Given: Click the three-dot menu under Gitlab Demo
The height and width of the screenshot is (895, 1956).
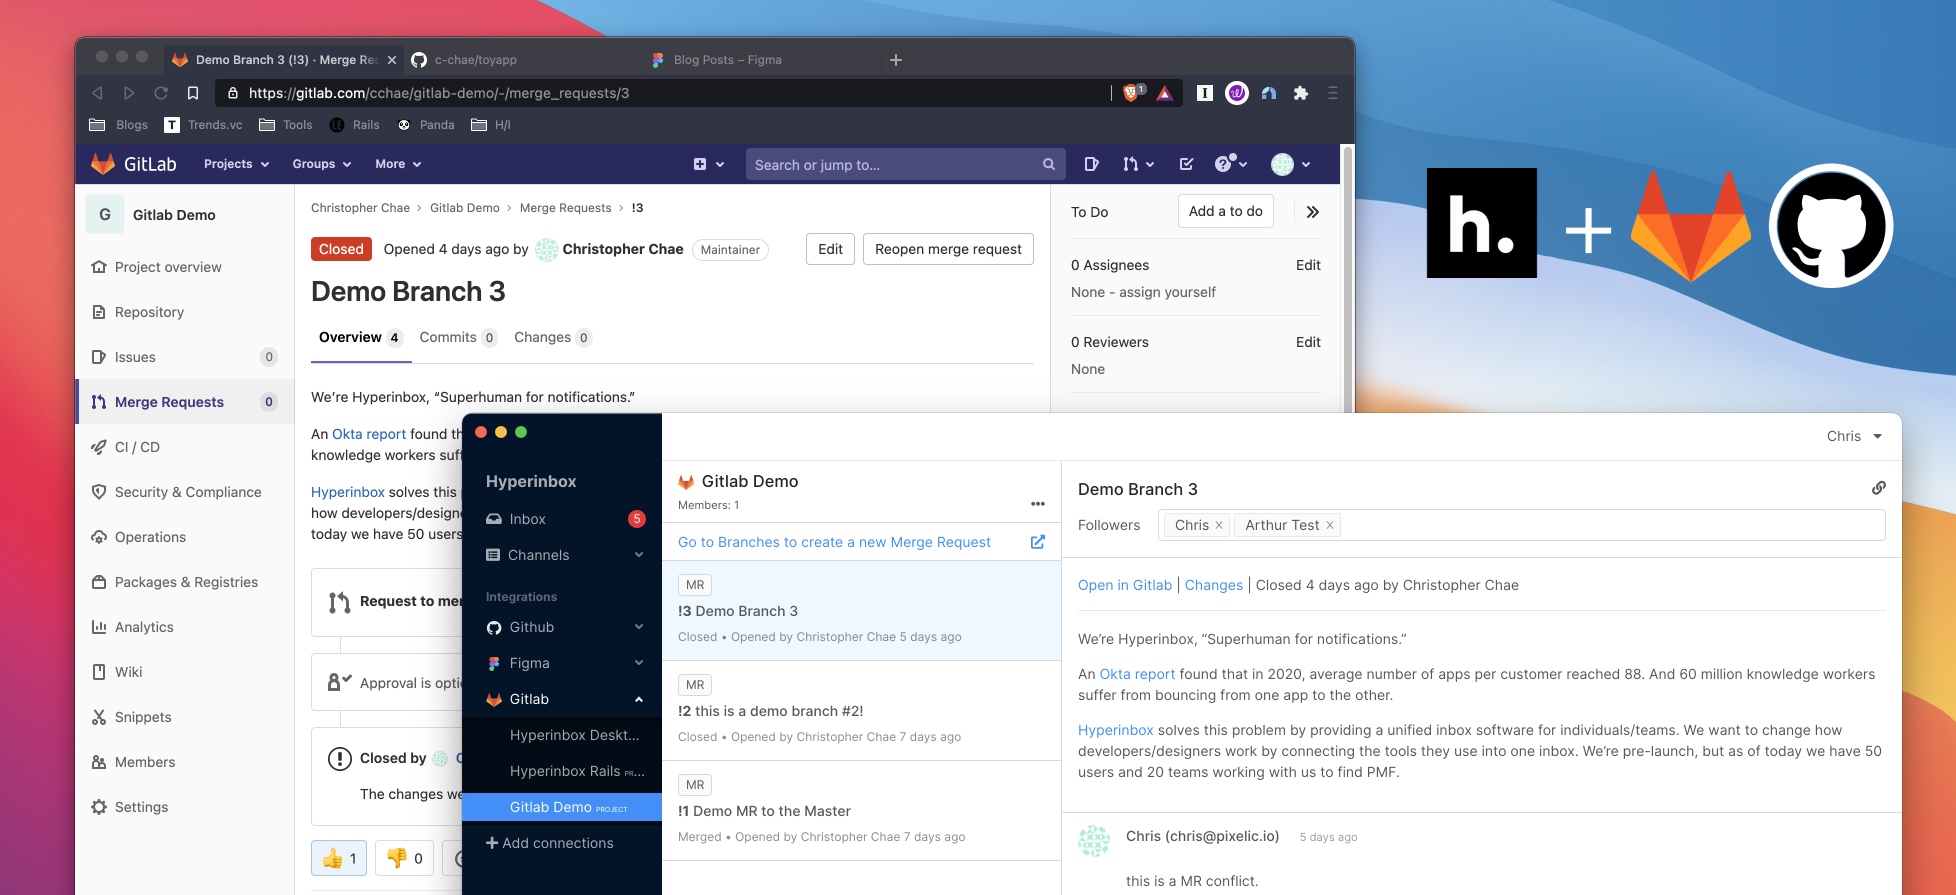Looking at the screenshot, I should pyautogui.click(x=1037, y=504).
